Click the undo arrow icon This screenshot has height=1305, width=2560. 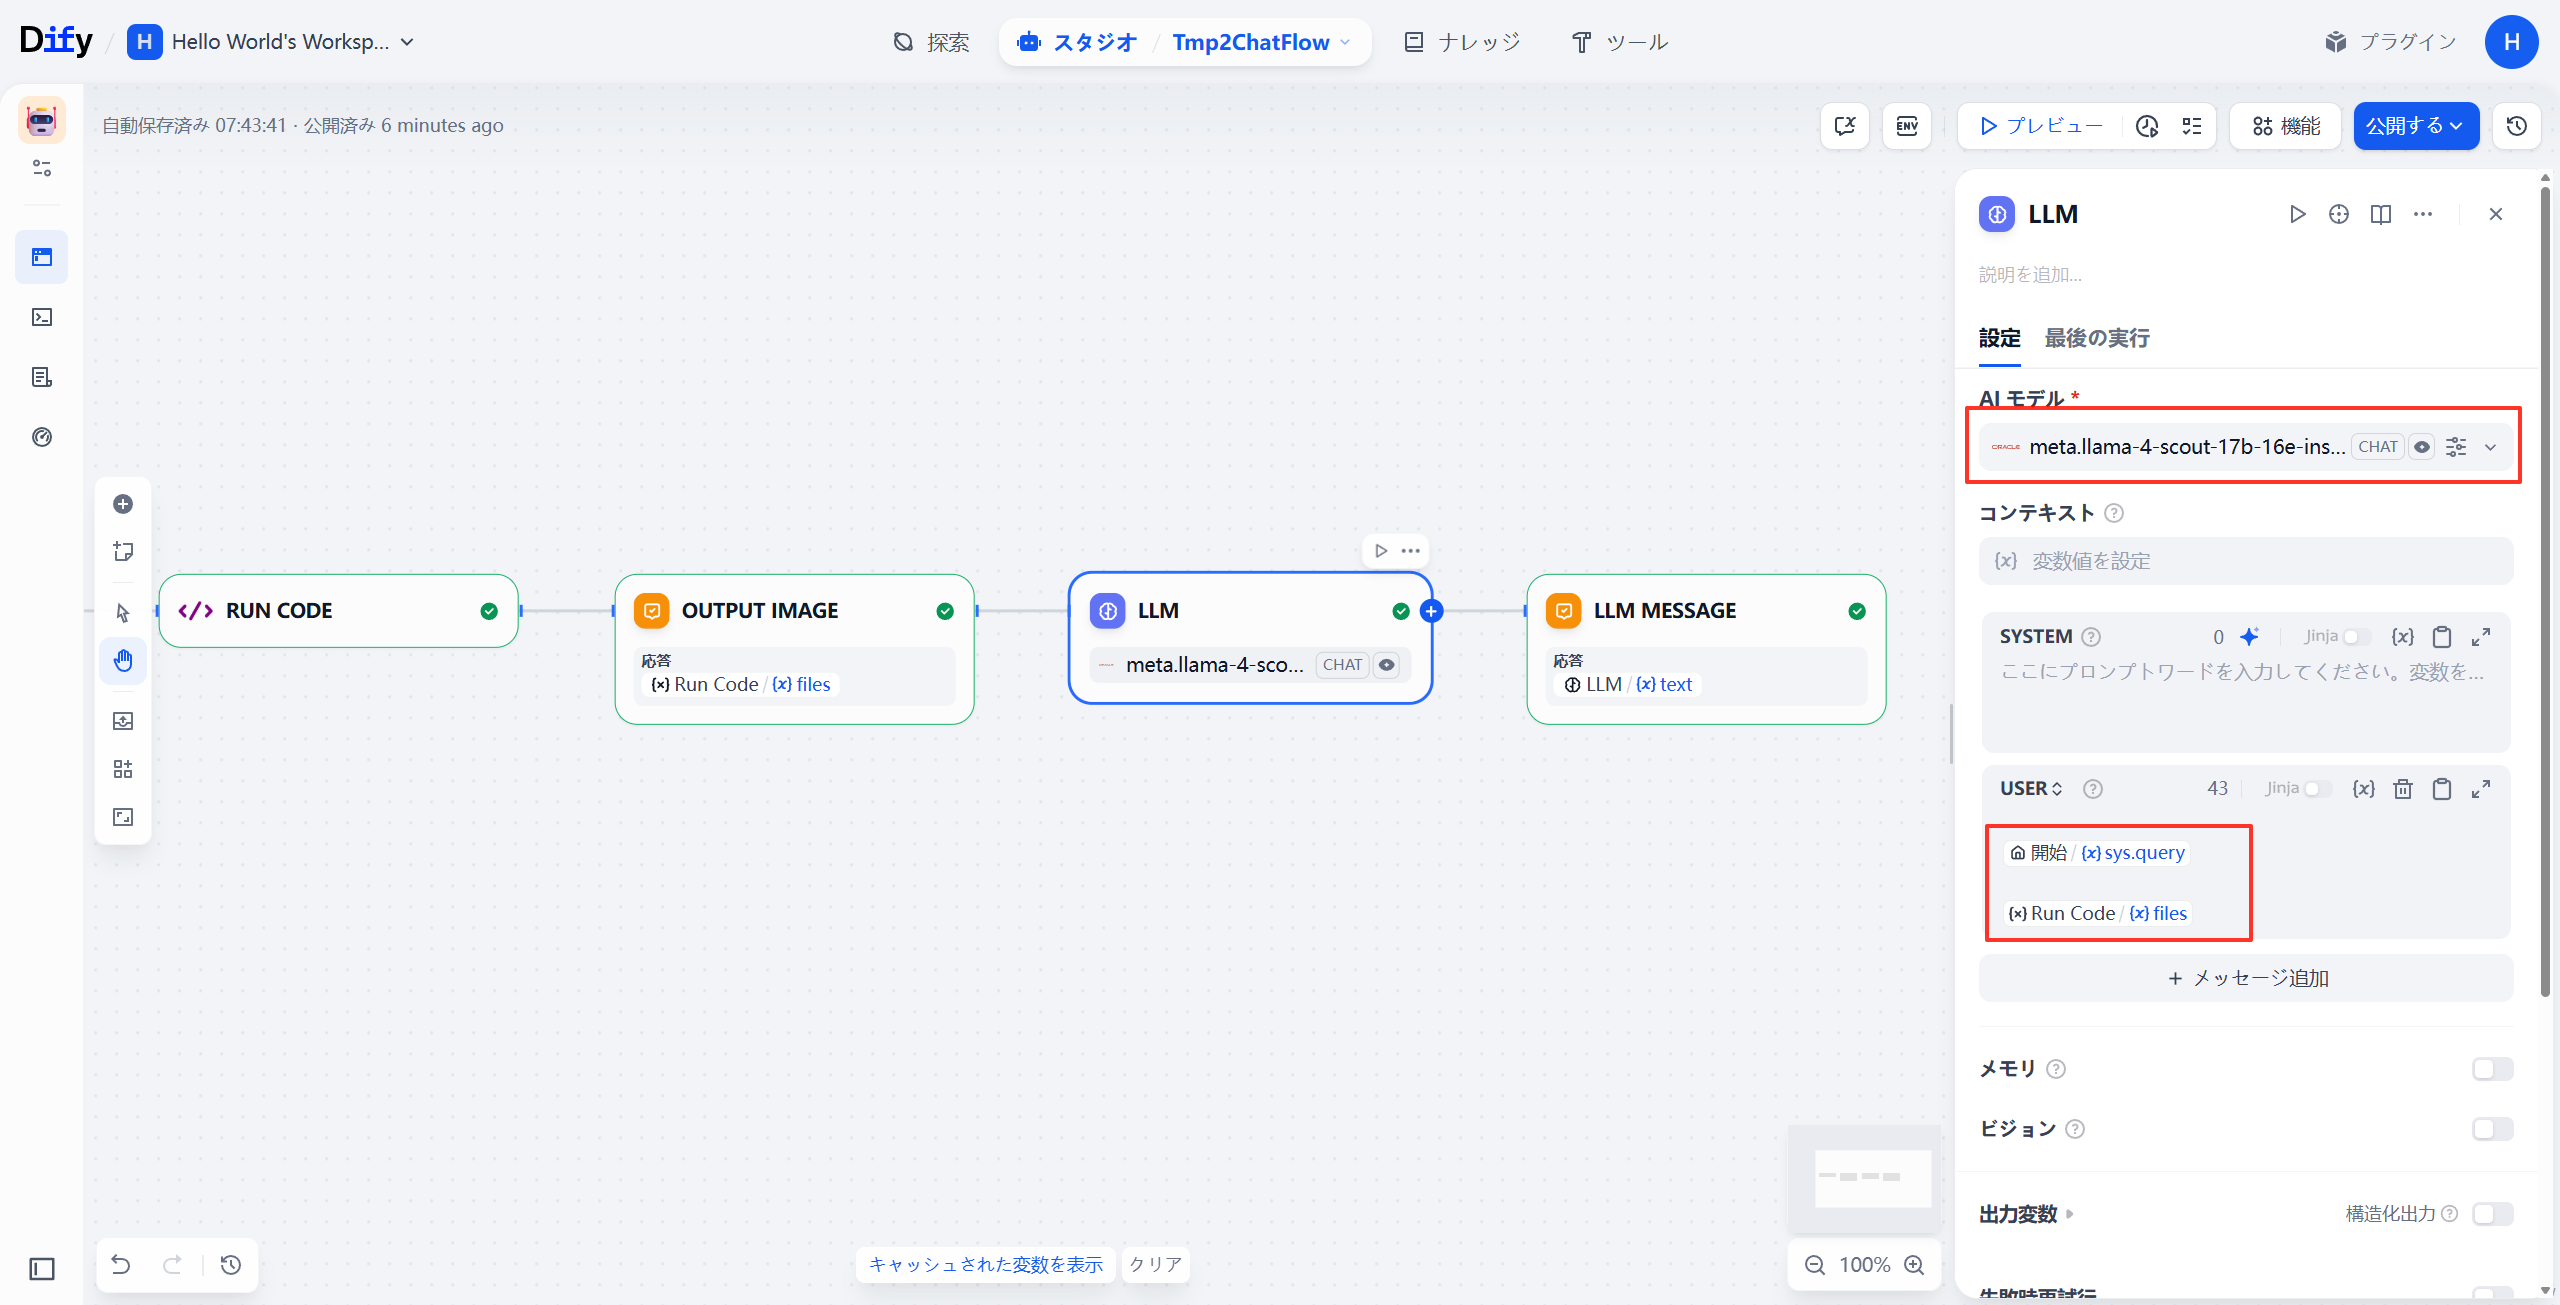click(x=121, y=1264)
